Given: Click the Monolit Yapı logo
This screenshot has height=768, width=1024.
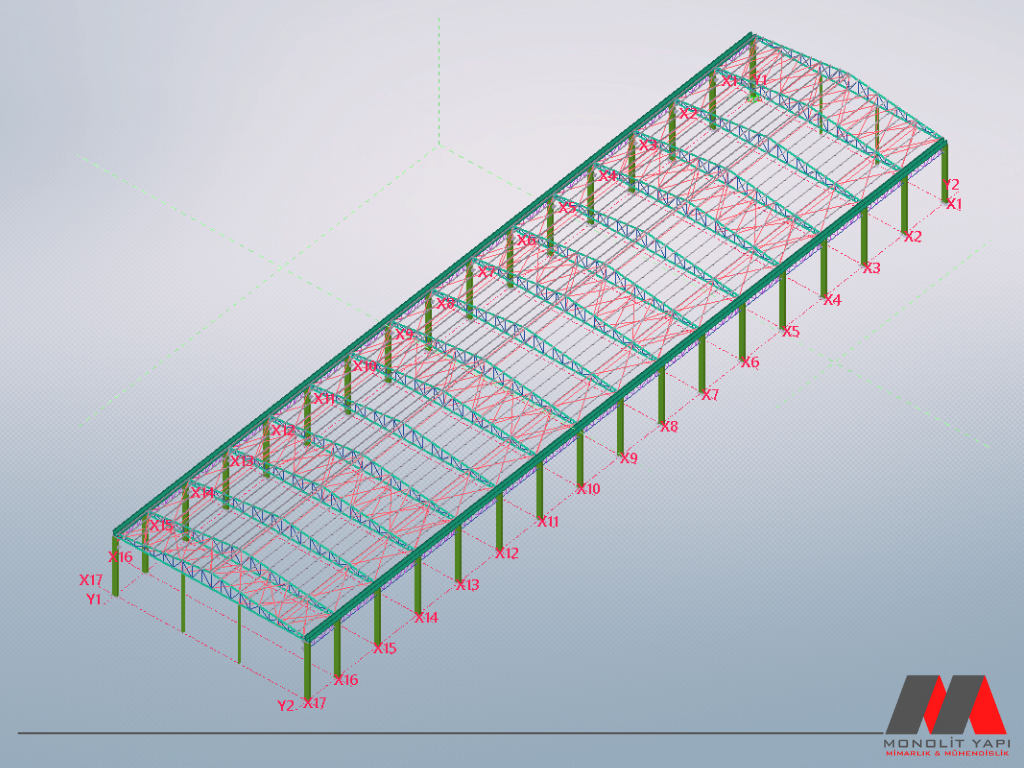Looking at the screenshot, I should [944, 716].
